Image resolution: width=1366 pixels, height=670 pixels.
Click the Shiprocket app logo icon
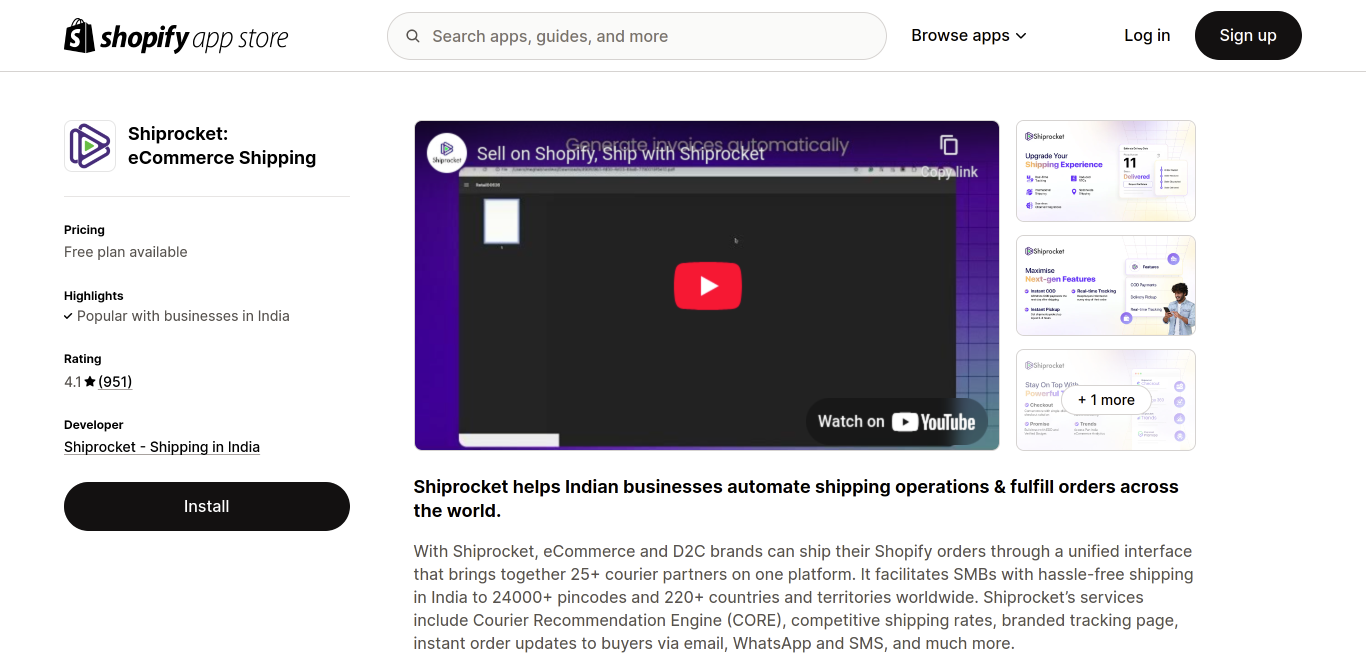pyautogui.click(x=90, y=146)
